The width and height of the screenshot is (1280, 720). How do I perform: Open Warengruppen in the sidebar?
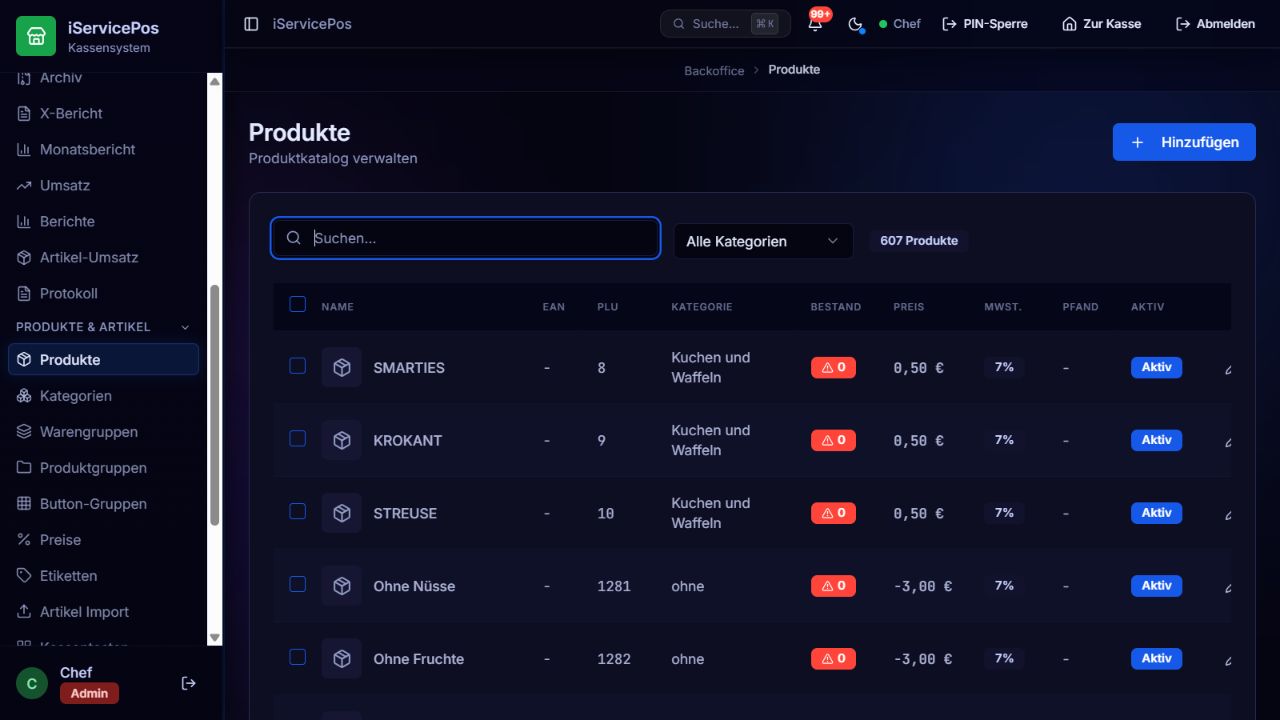(104, 432)
